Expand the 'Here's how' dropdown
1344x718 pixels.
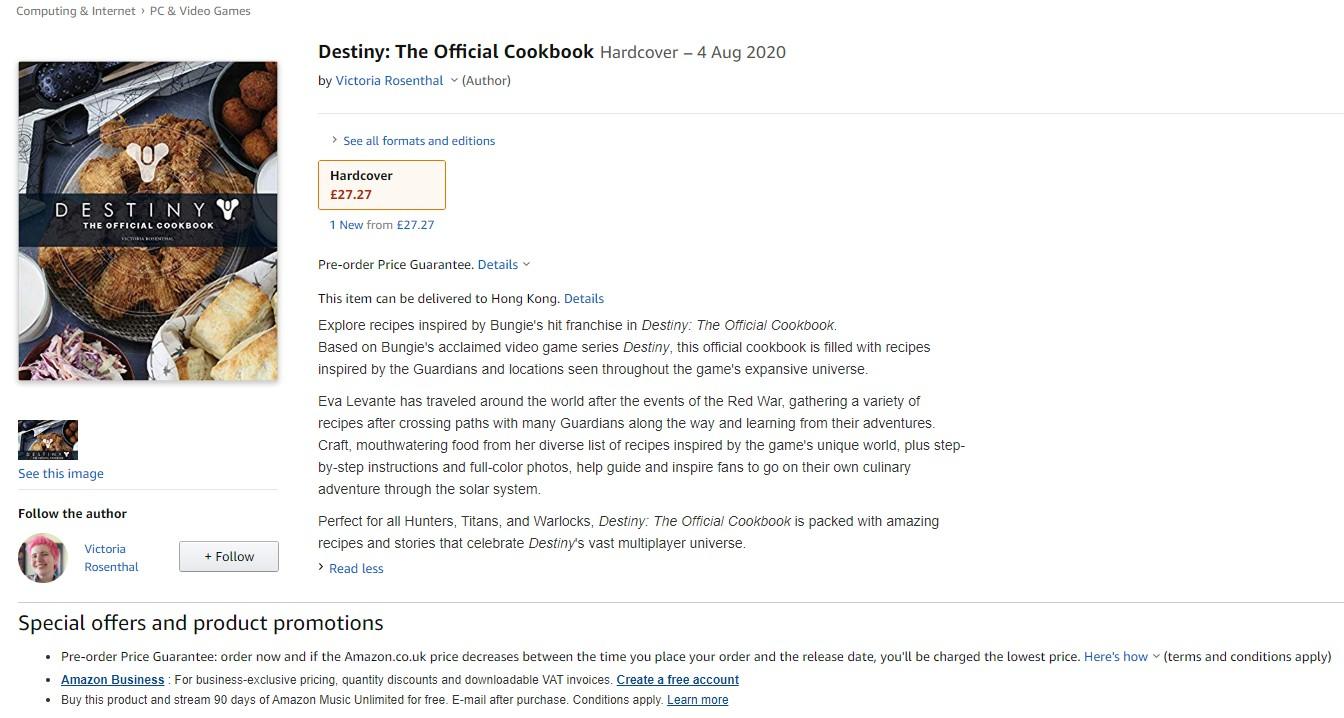click(1121, 657)
